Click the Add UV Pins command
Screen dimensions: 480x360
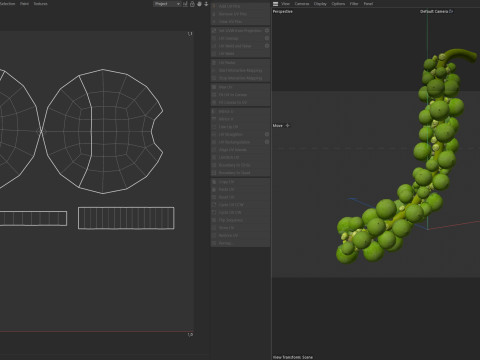[240, 6]
